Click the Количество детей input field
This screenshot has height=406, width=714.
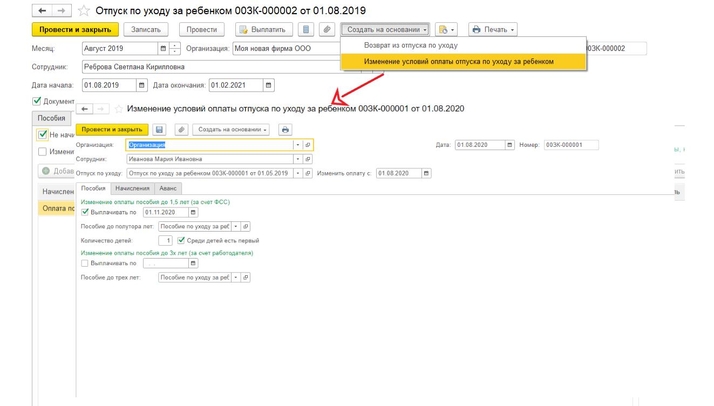165,240
